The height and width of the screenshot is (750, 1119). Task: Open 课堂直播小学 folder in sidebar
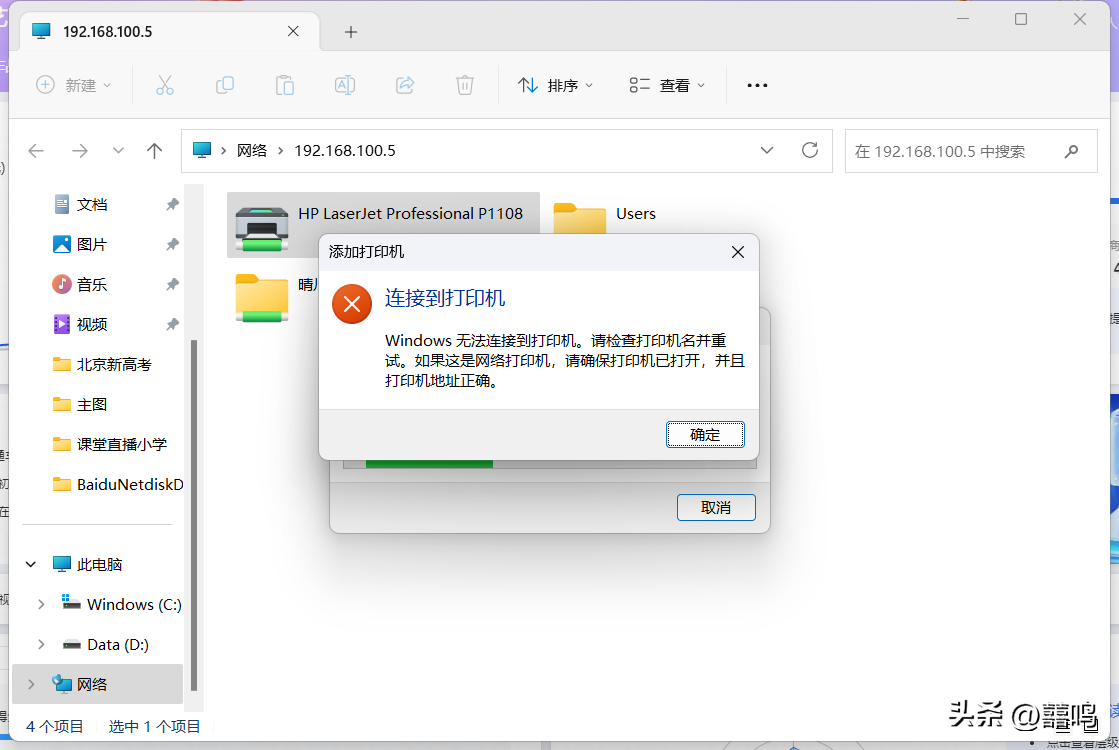[121, 445]
